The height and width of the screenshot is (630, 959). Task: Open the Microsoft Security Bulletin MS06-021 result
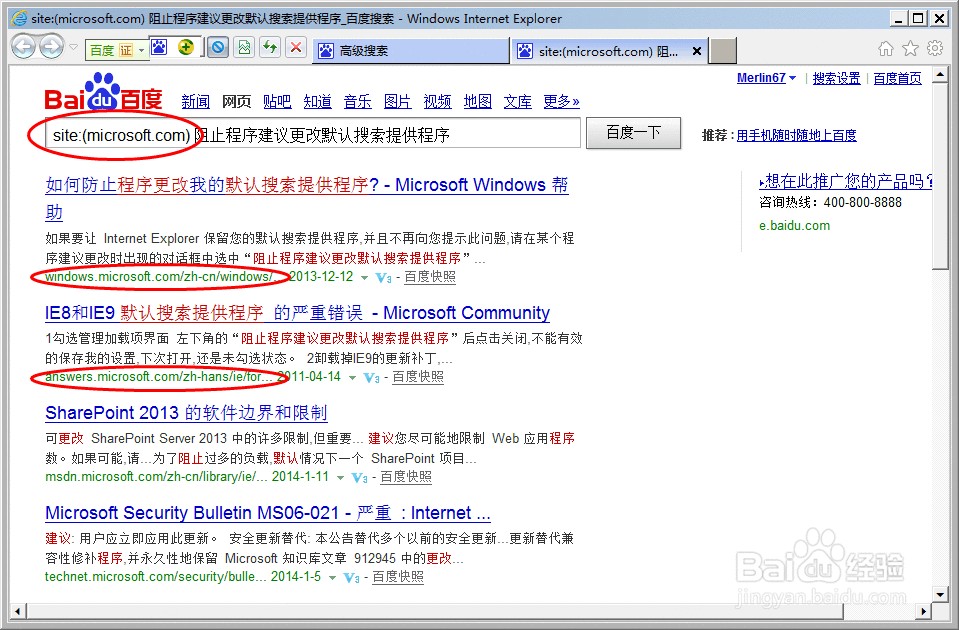point(268,513)
